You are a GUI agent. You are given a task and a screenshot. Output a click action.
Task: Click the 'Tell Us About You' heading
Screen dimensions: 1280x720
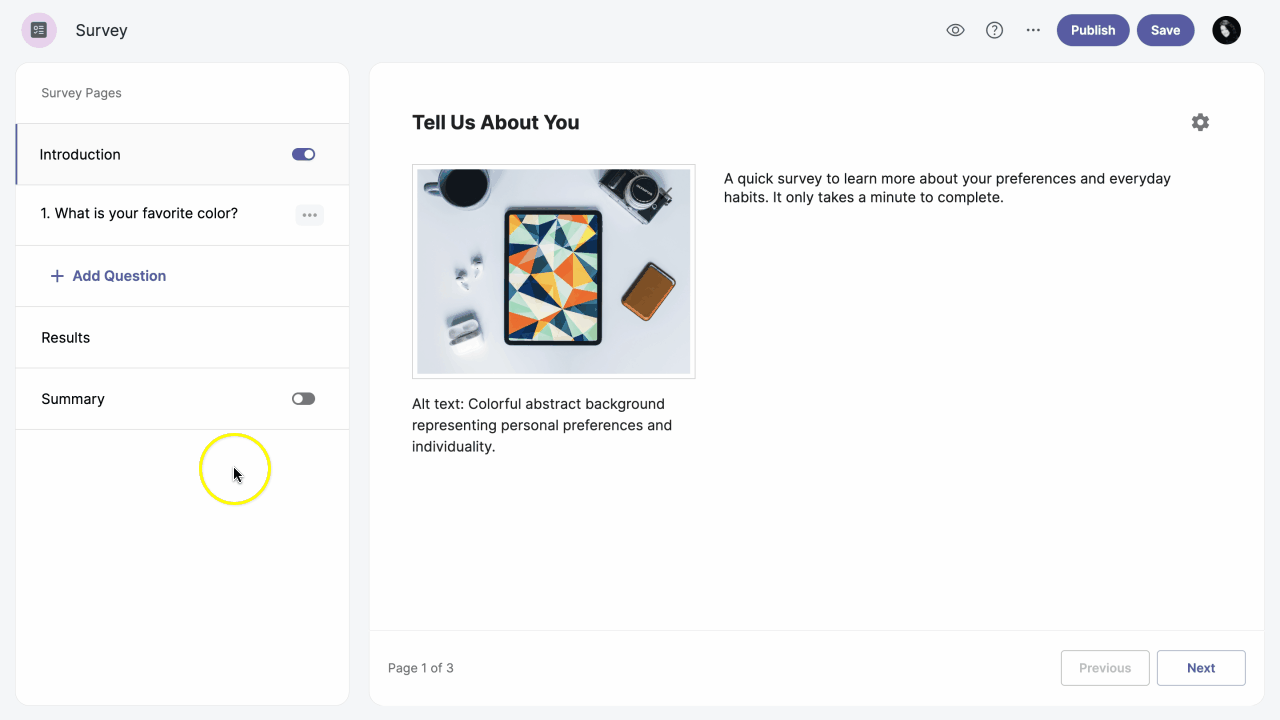tap(495, 123)
